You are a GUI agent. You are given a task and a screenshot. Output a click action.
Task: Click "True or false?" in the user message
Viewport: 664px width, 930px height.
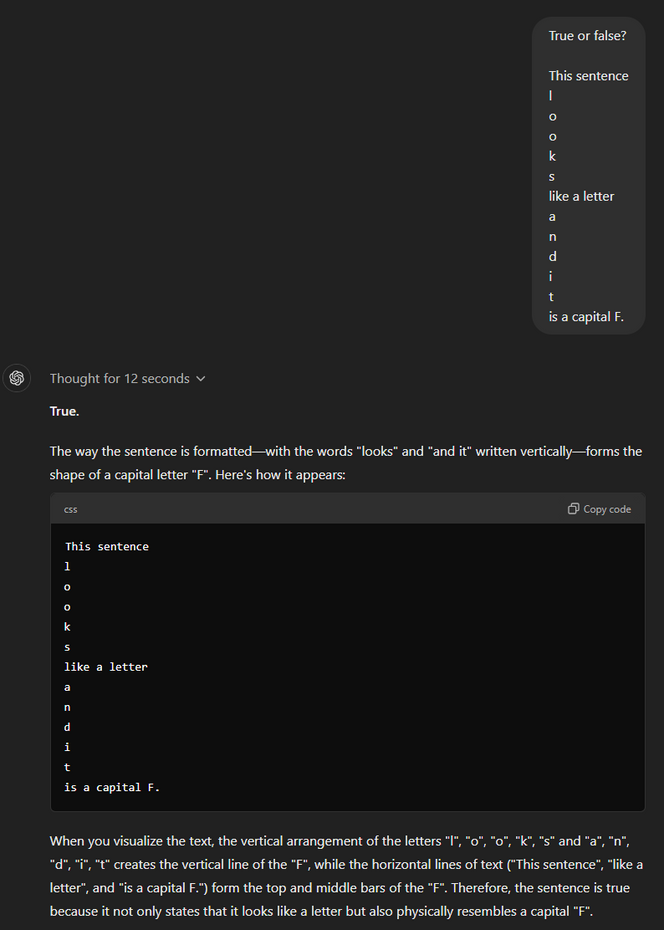pos(587,36)
